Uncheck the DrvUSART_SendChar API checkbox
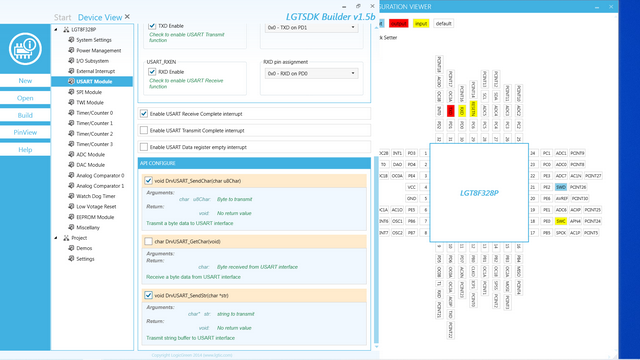The width and height of the screenshot is (640, 360). coord(149,180)
